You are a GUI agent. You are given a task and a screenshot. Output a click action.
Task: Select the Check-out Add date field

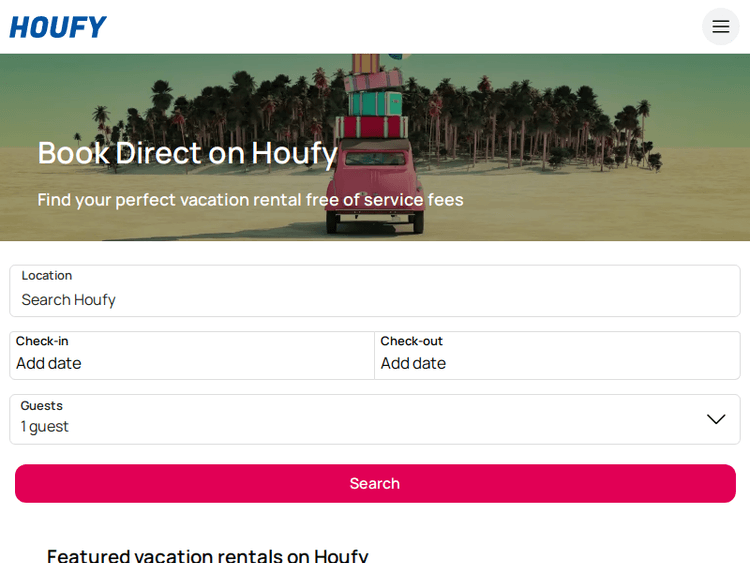point(557,355)
